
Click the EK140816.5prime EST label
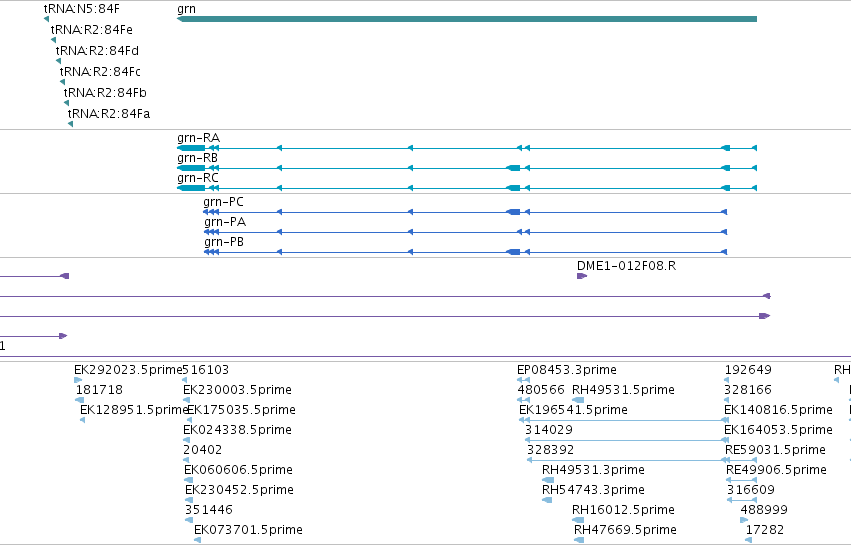tap(778, 410)
